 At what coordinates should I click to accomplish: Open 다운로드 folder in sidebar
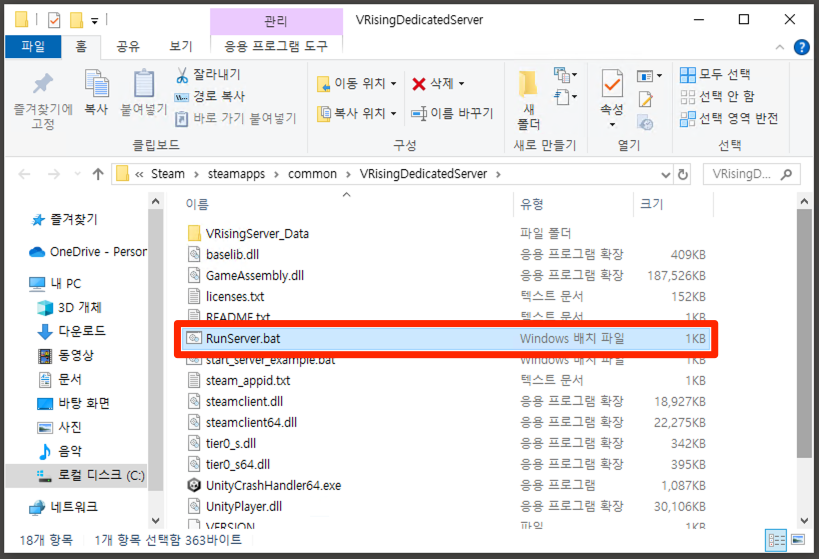point(72,331)
